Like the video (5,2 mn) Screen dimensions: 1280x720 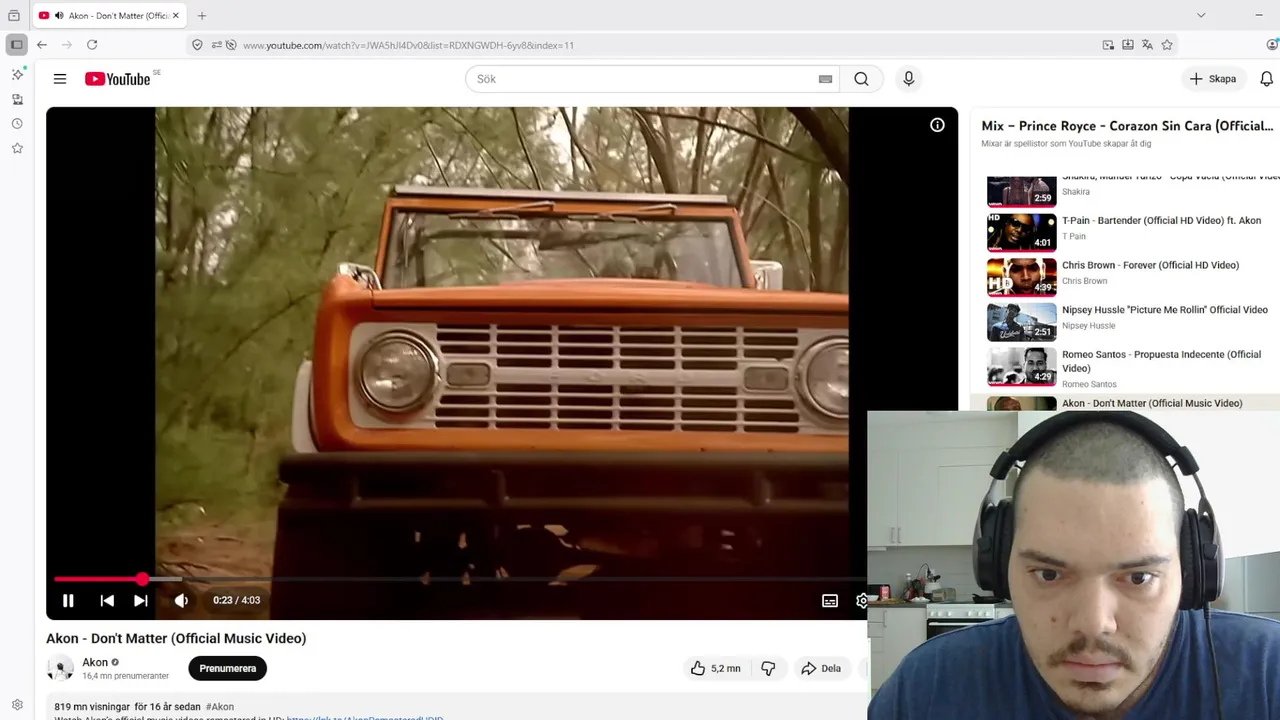tap(716, 668)
